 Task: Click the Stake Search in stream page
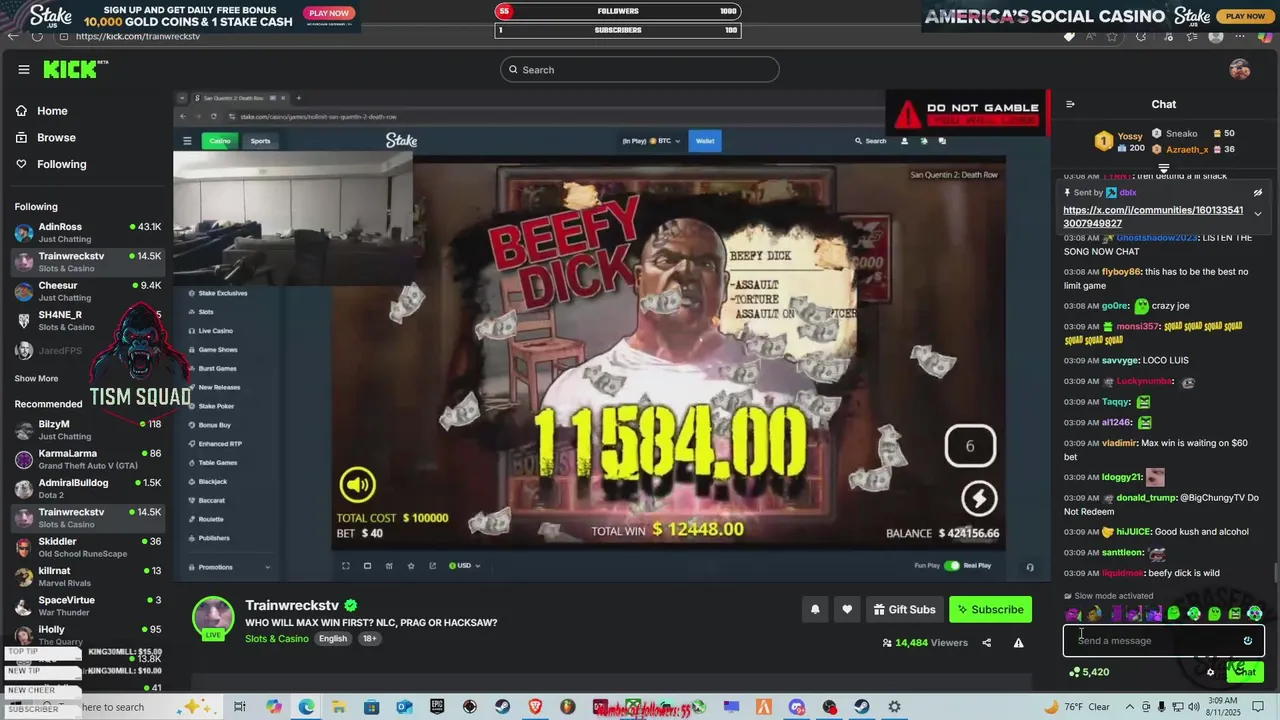point(869,141)
